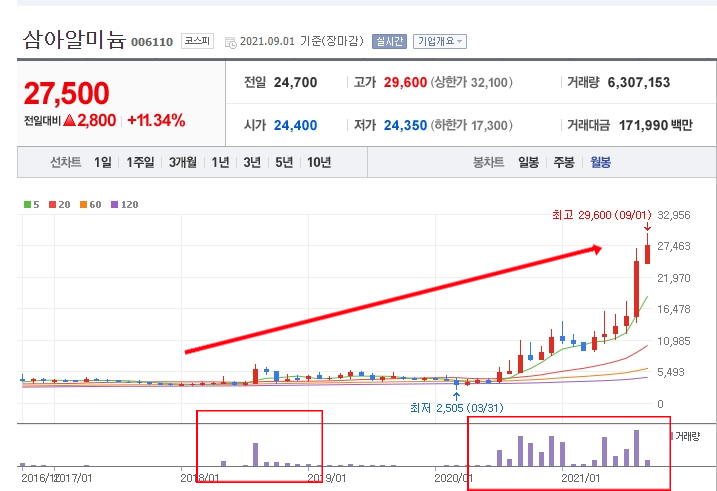The image size is (717, 491).
Task: Click the 32,956 price axis label
Action: pos(674,215)
